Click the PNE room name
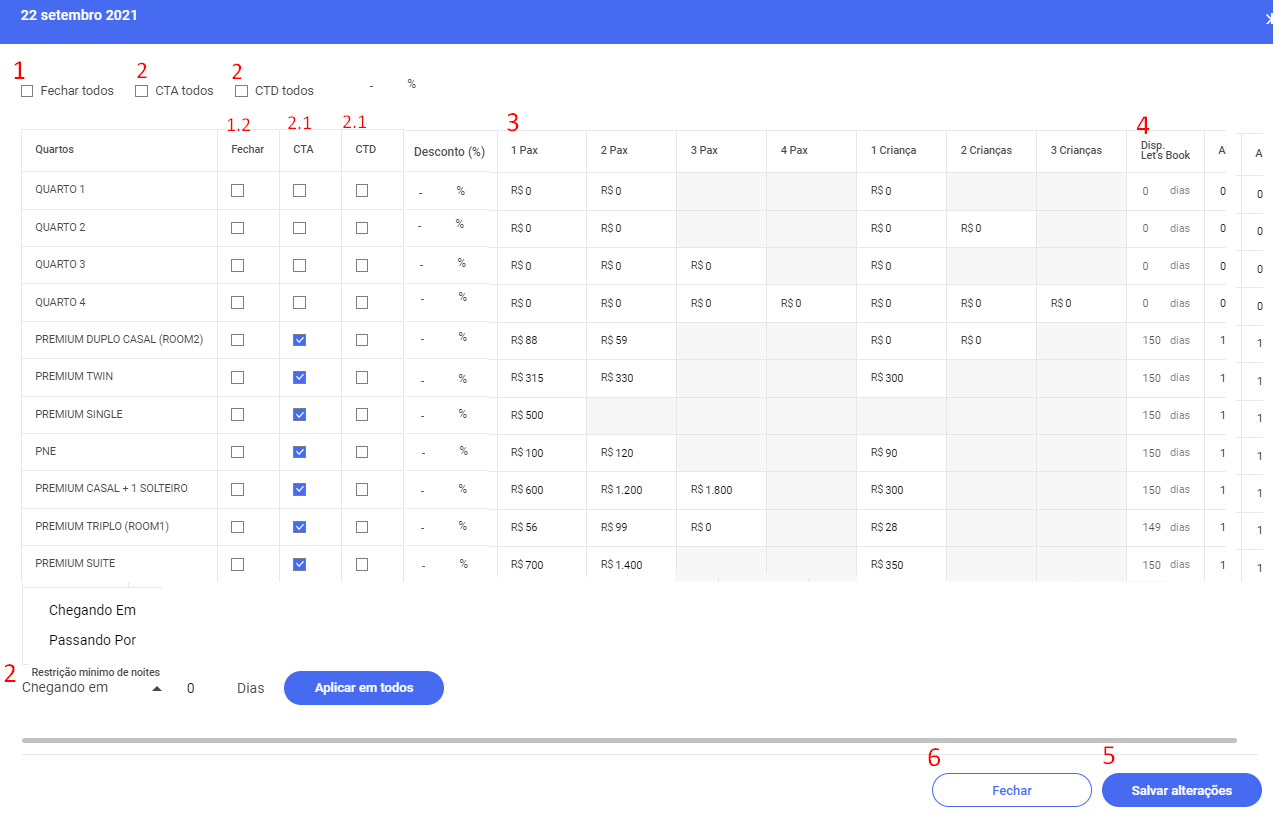Screen dimensions: 1275x817 [x=46, y=452]
